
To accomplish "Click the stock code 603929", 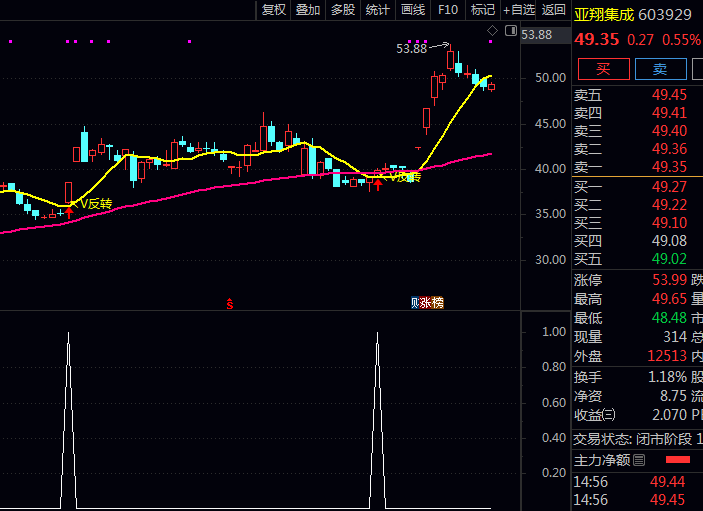I will tap(665, 15).
